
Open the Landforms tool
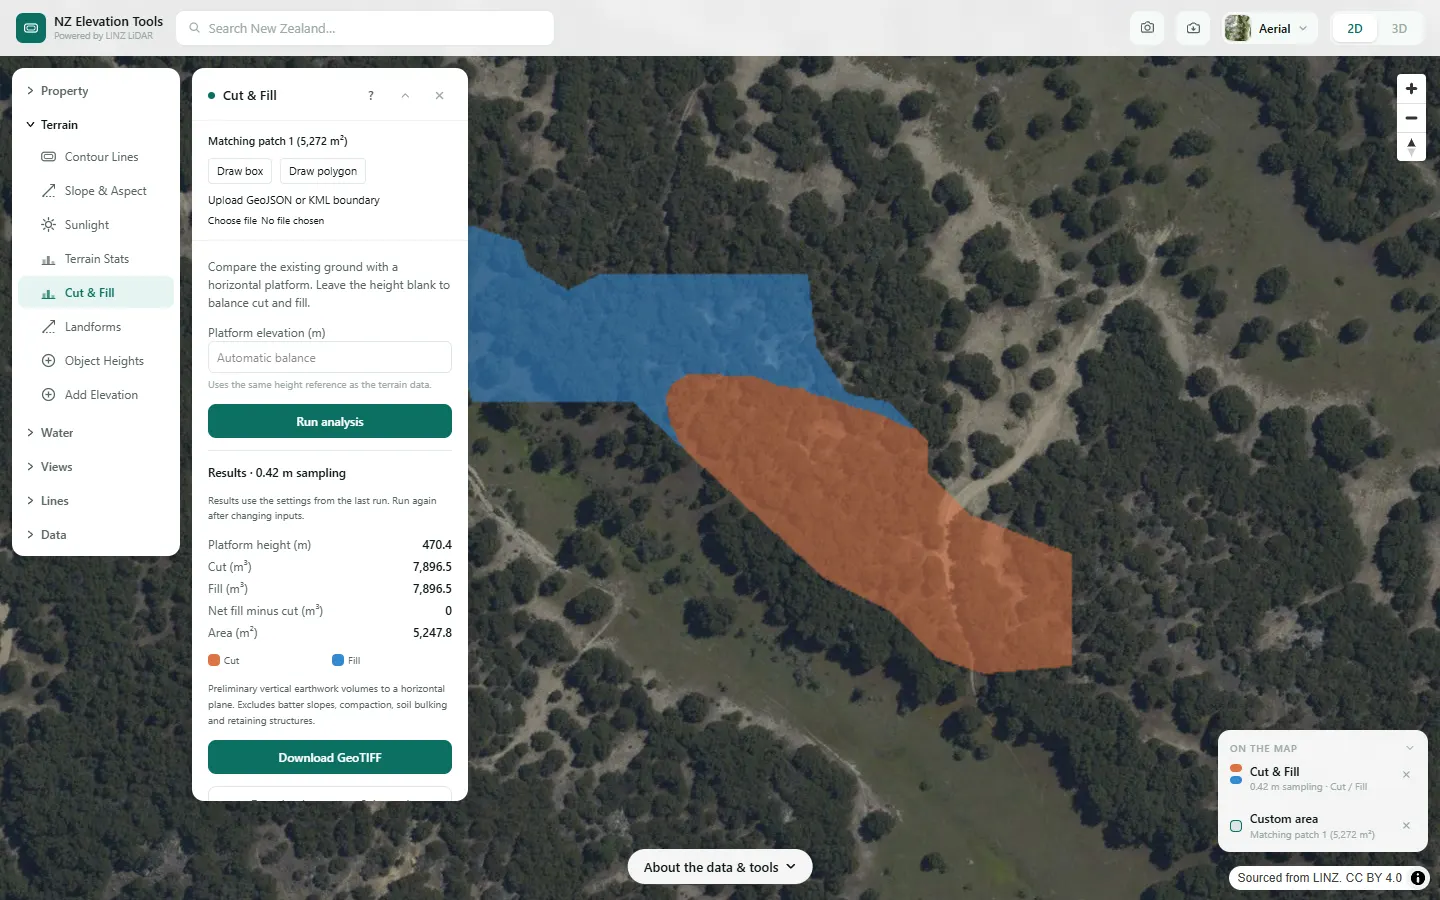tap(96, 327)
